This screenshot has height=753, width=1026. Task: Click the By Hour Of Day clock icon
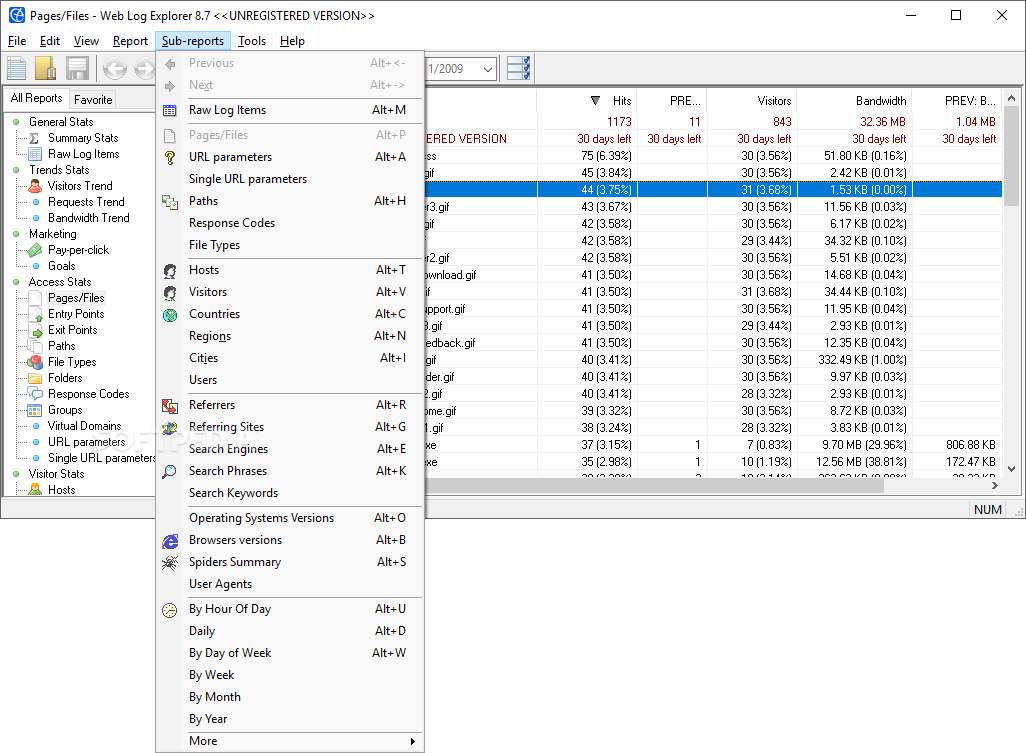(169, 610)
